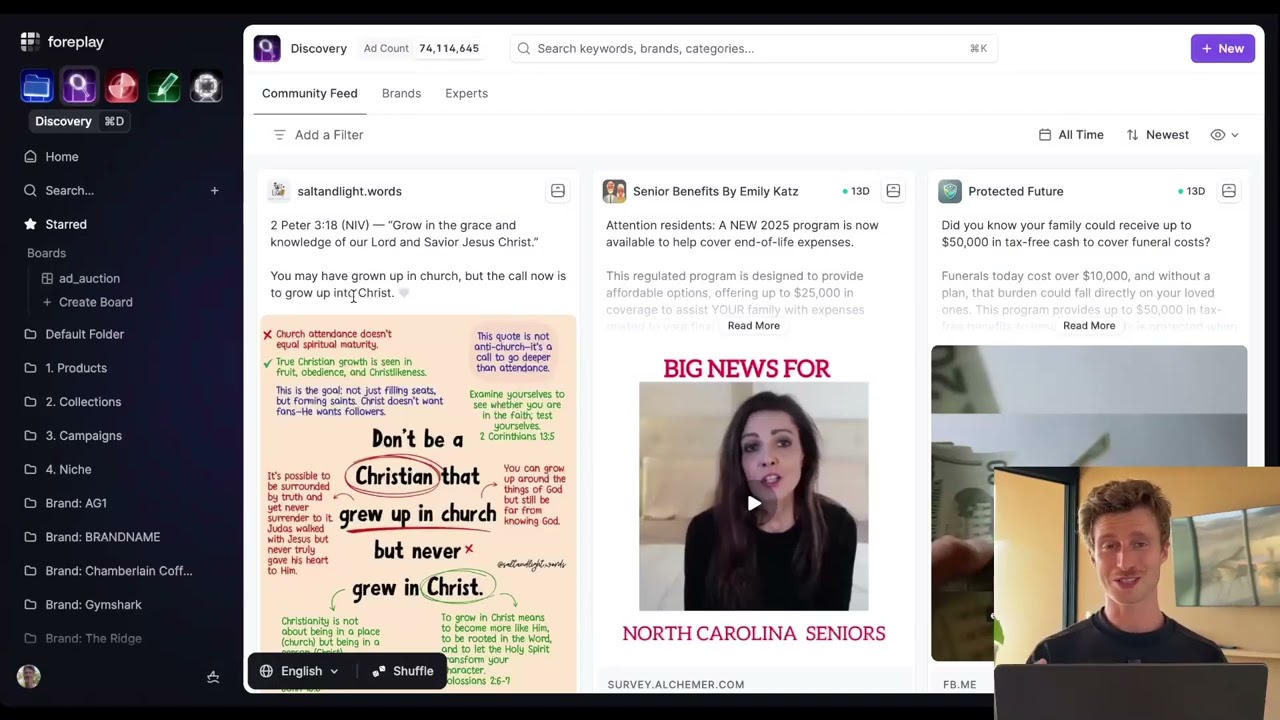The image size is (1280, 720).
Task: Open the All Time date range dropdown
Action: point(1071,135)
